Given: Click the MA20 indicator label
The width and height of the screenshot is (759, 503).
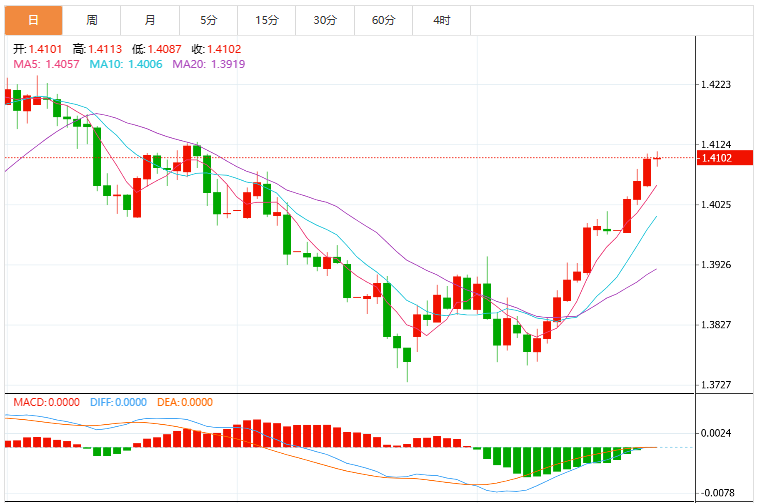Looking at the screenshot, I should [x=209, y=64].
